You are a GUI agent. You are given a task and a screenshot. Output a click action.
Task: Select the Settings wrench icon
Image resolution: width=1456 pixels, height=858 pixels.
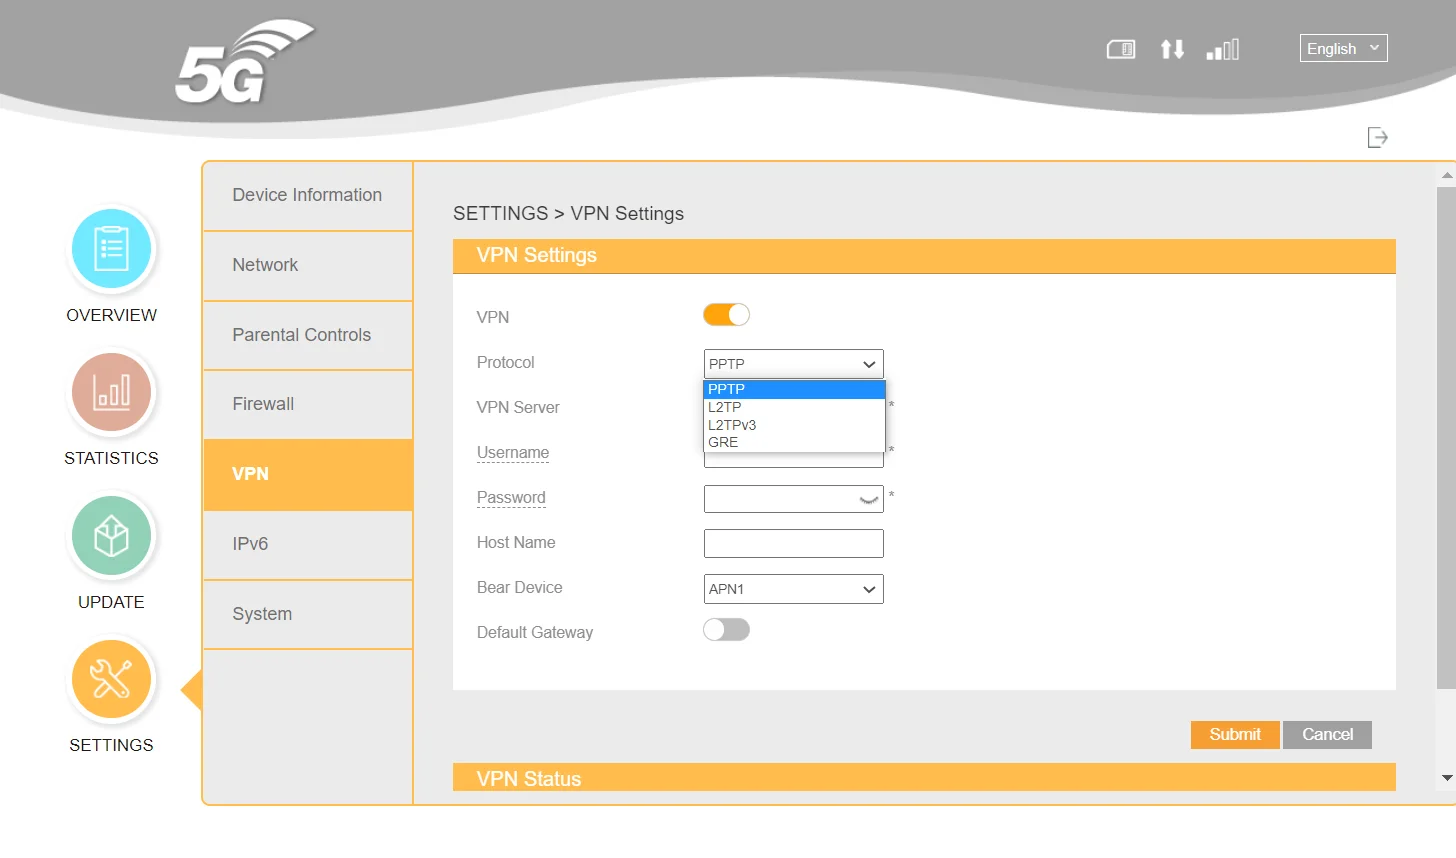[111, 680]
